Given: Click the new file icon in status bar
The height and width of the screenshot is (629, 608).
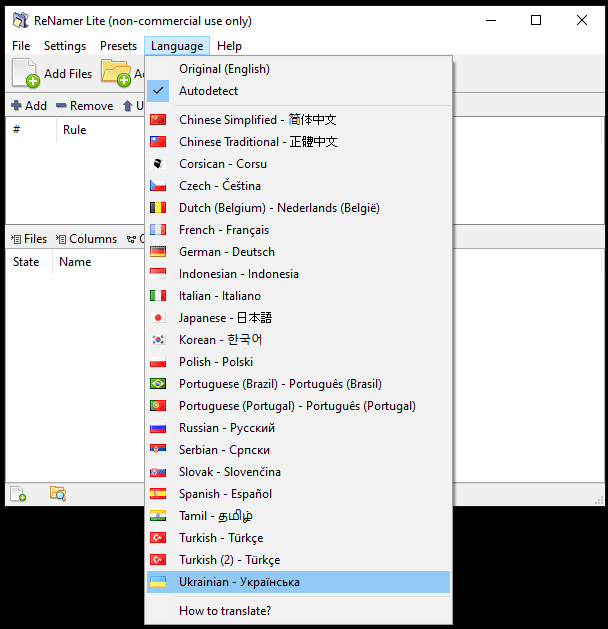Looking at the screenshot, I should point(18,493).
